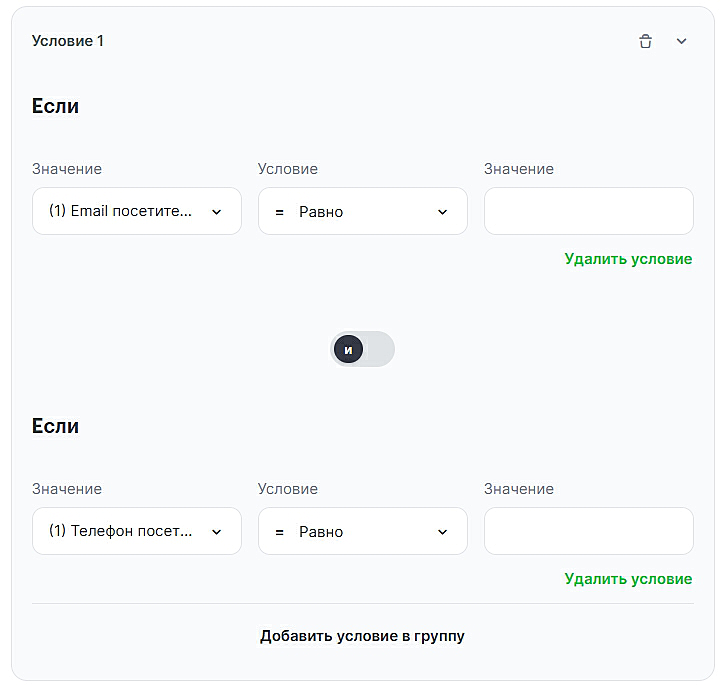Focus the empty value field in Email row
The image size is (727, 686).
point(588,211)
